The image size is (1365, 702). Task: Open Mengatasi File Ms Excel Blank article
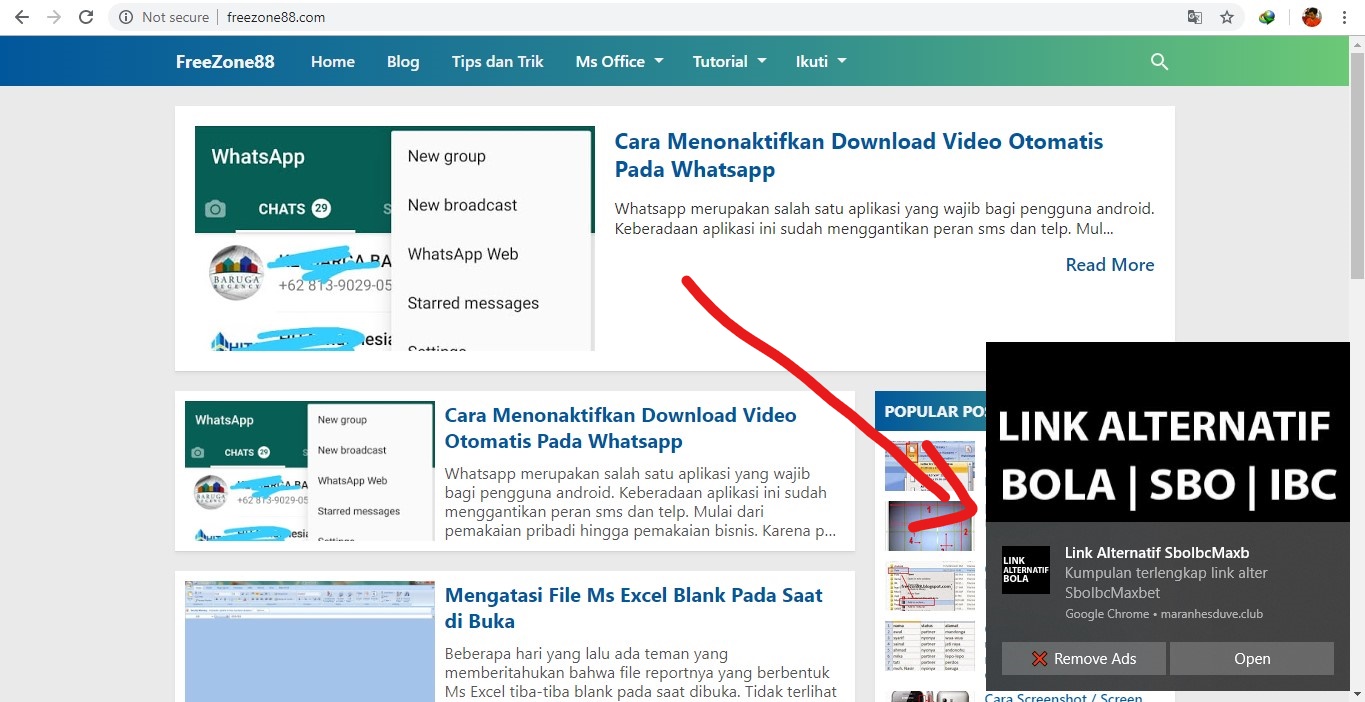634,608
